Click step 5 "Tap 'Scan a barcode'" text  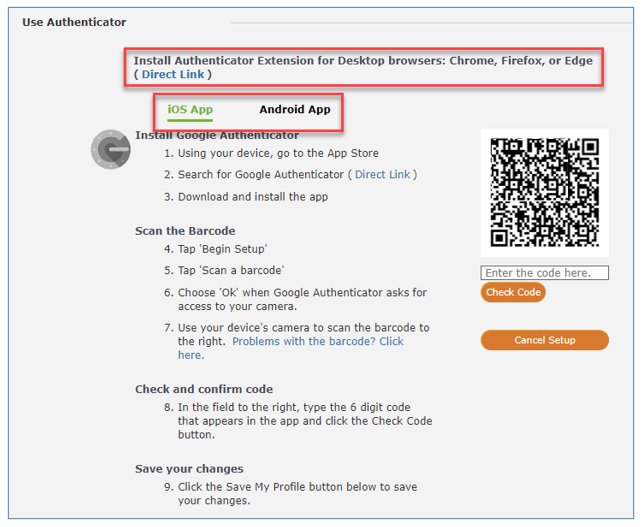pos(231,271)
